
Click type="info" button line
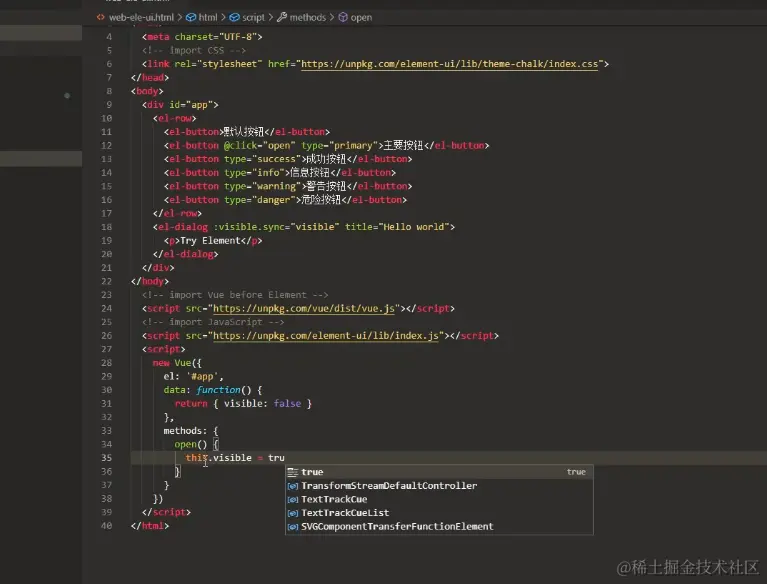[280, 173]
